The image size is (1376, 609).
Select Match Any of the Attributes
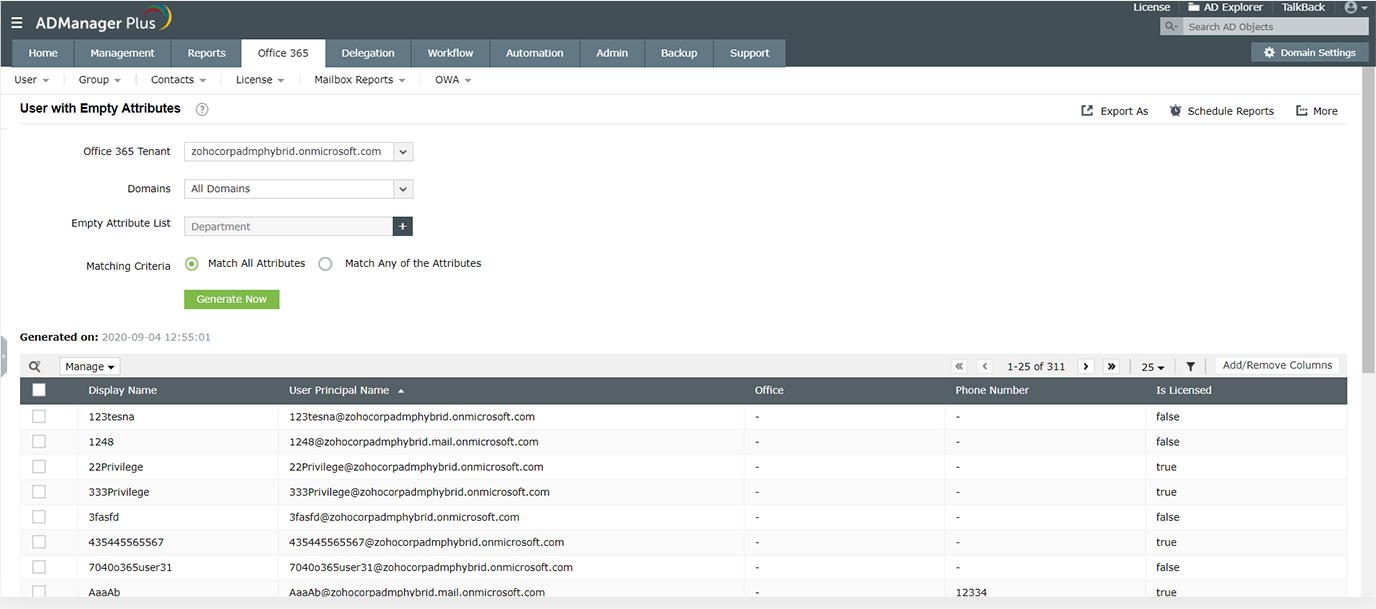[x=325, y=263]
